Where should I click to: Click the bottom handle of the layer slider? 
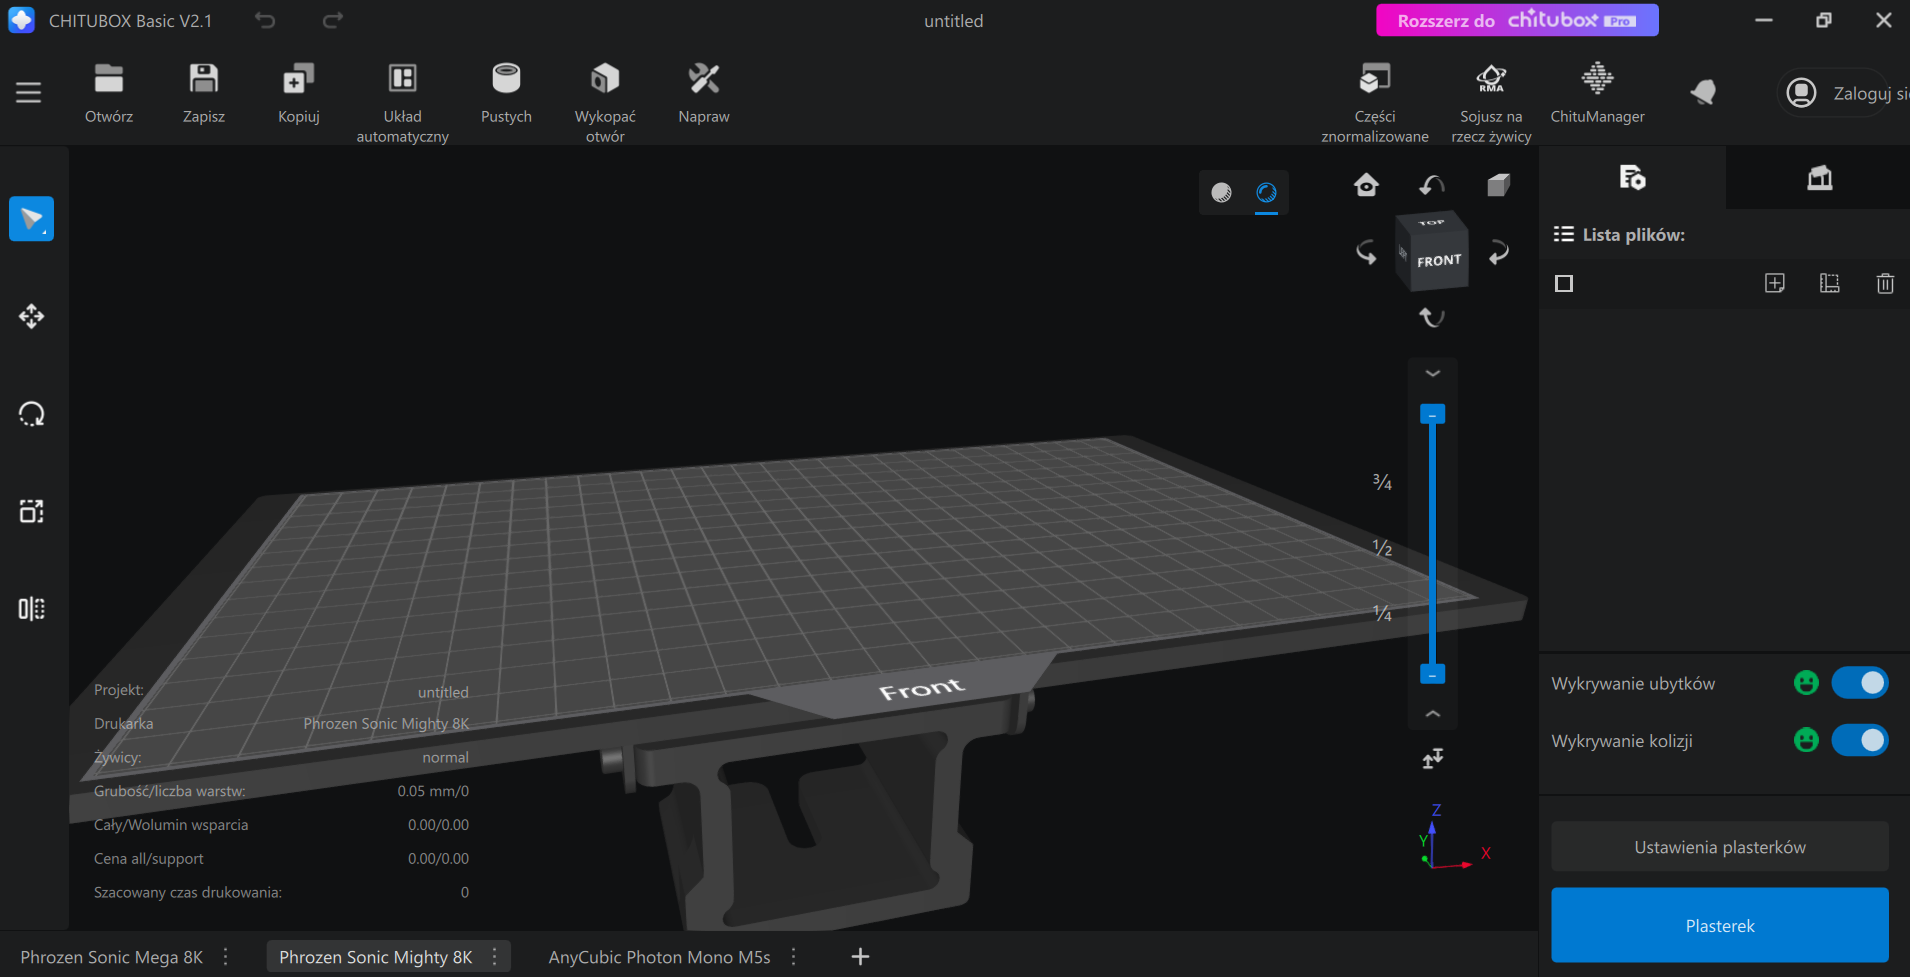coord(1432,674)
